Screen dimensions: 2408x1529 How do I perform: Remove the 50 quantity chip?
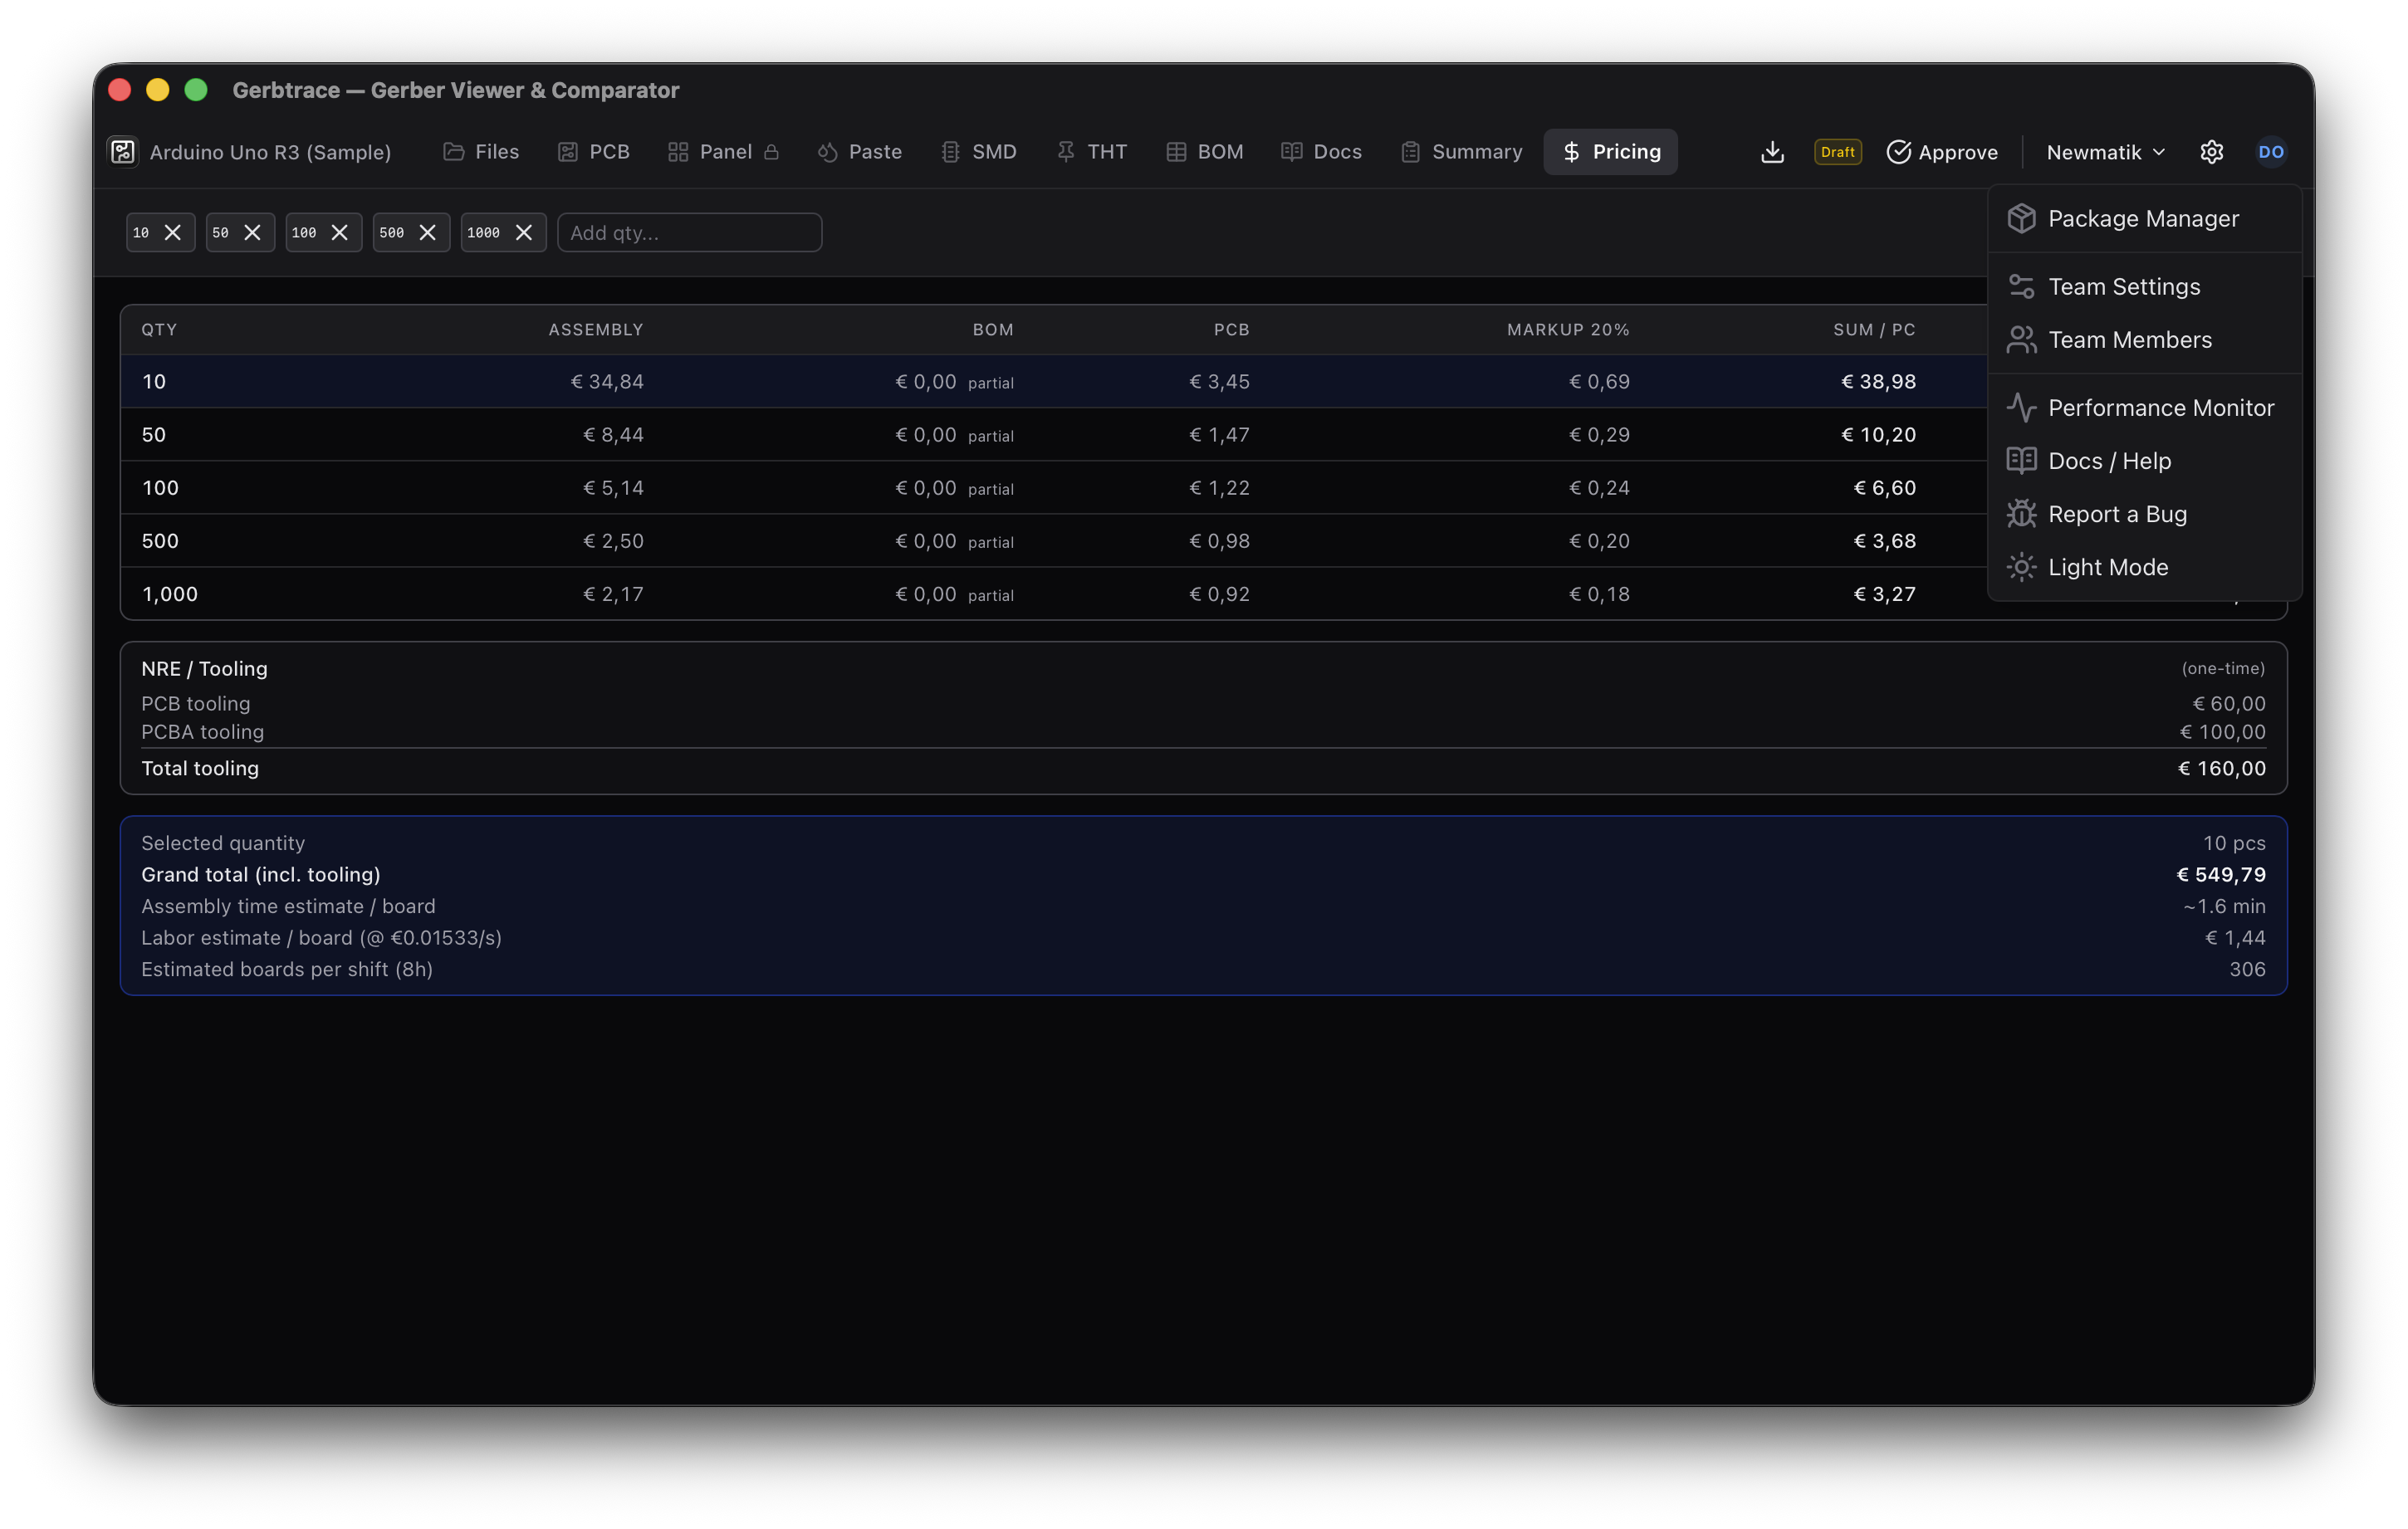(x=252, y=232)
